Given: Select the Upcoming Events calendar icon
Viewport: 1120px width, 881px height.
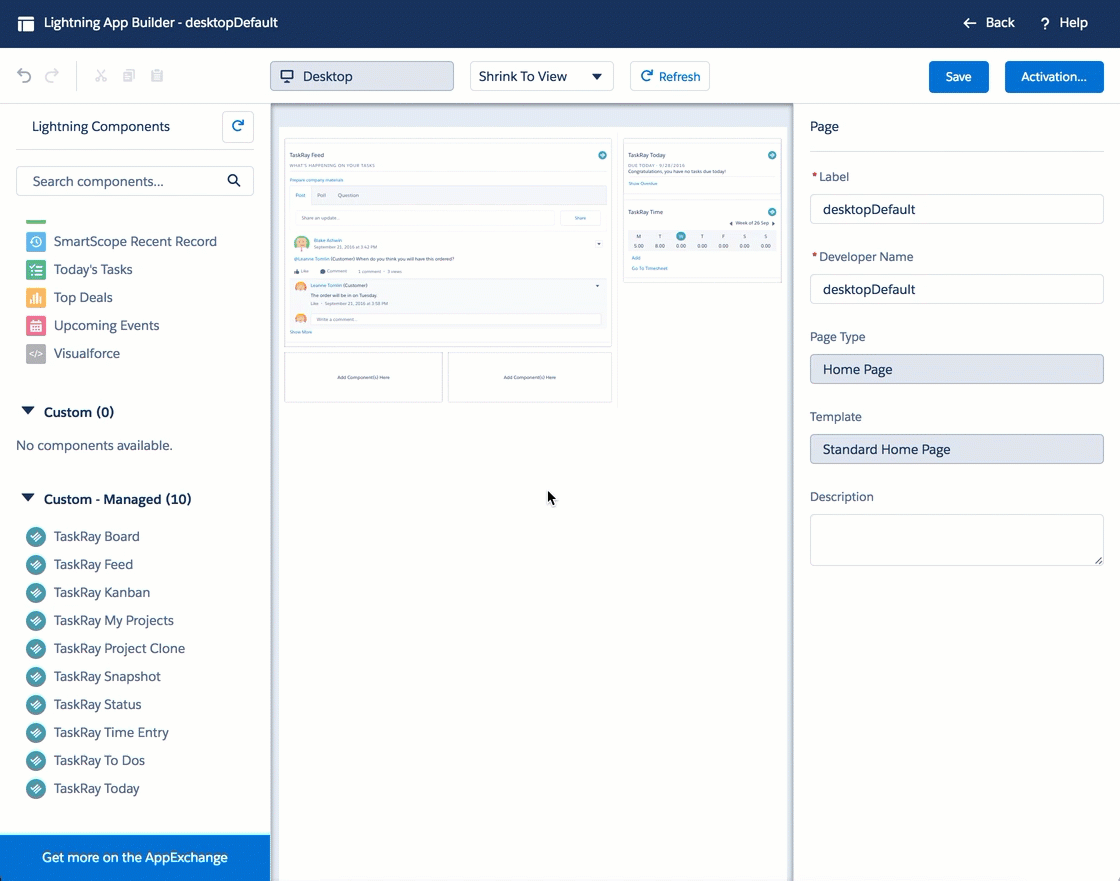Looking at the screenshot, I should coord(36,326).
